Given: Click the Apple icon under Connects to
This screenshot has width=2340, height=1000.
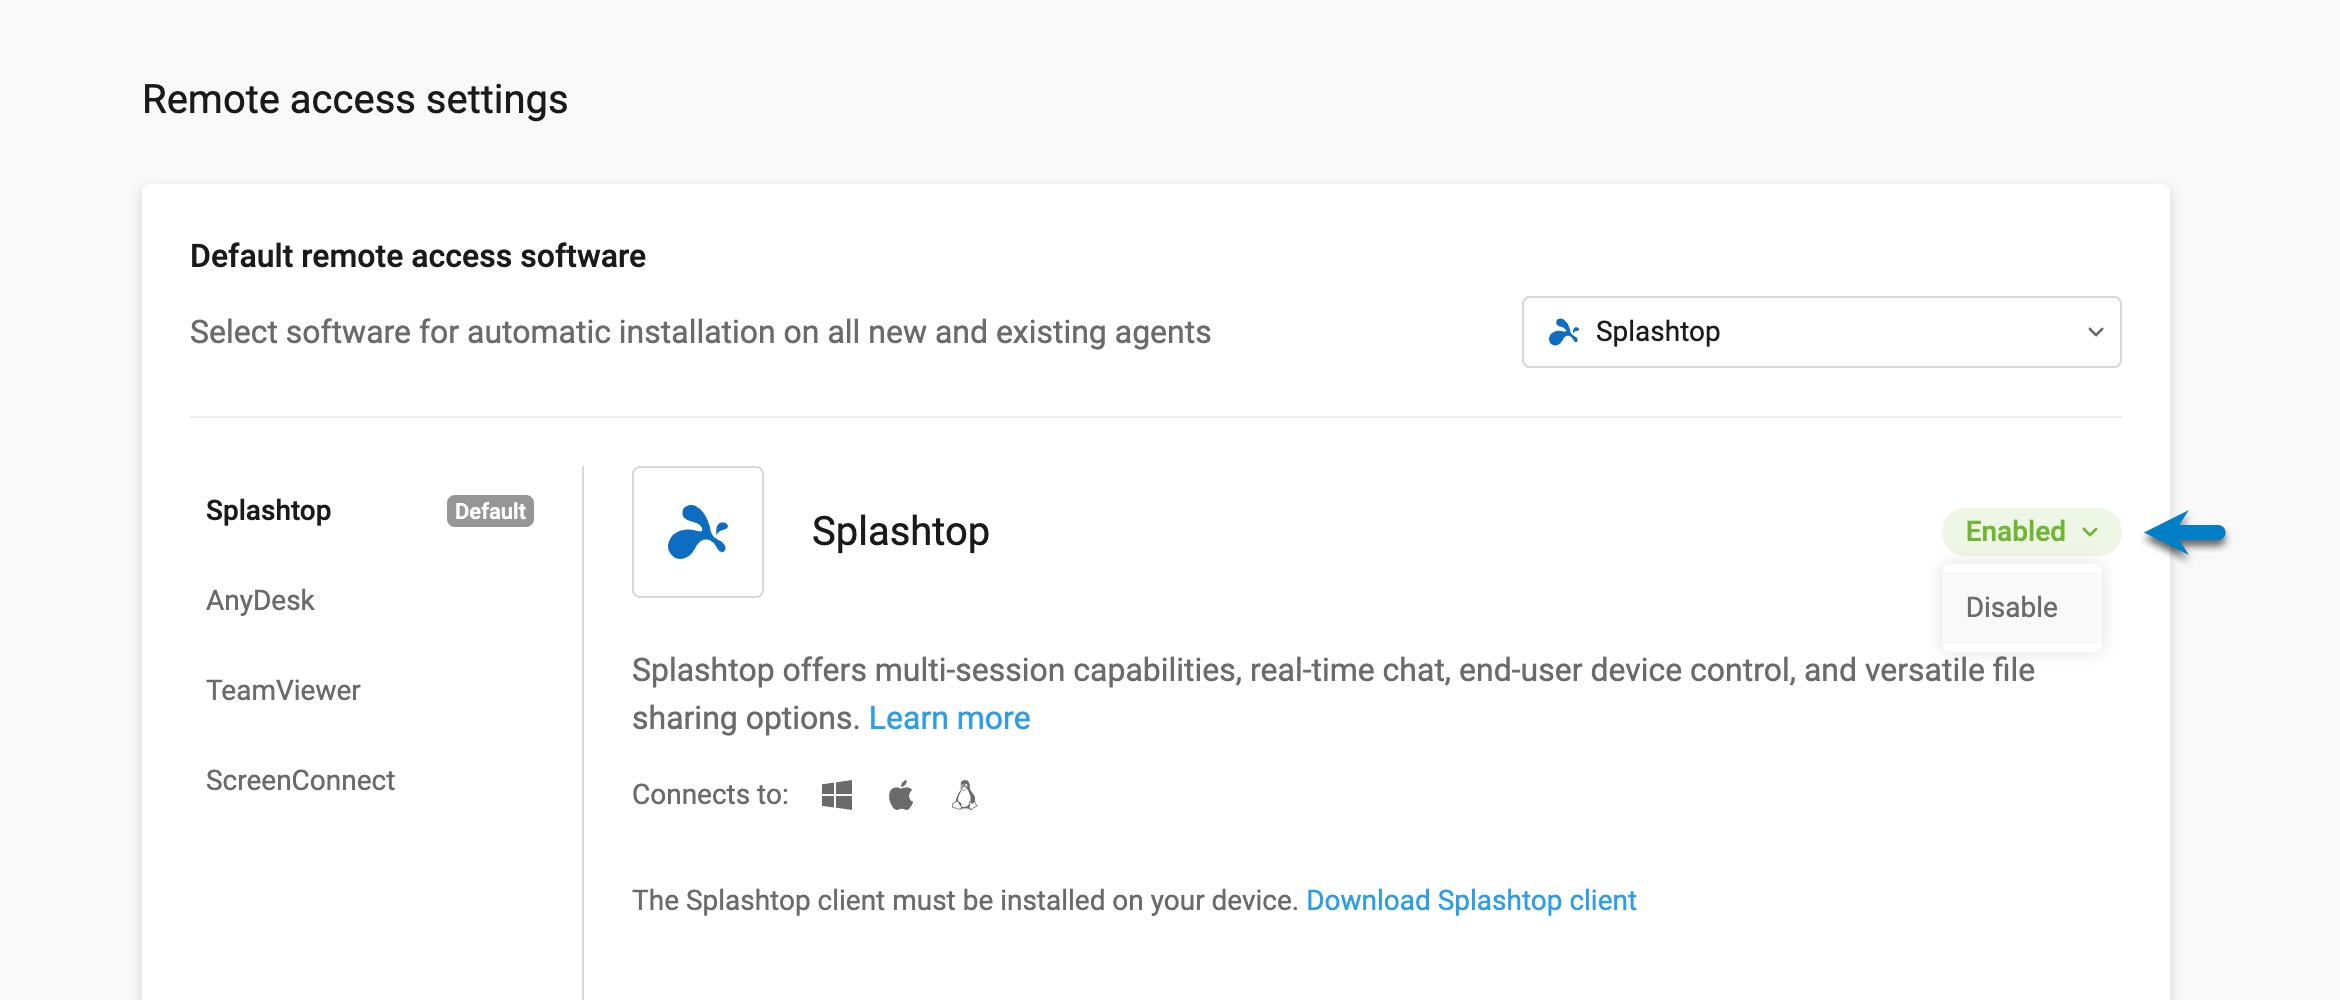Looking at the screenshot, I should 900,794.
